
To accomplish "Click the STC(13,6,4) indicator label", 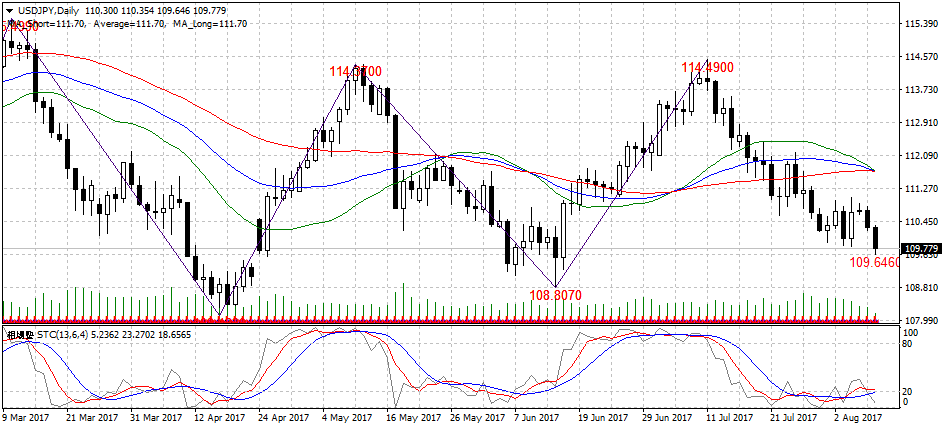I will click(x=72, y=336).
